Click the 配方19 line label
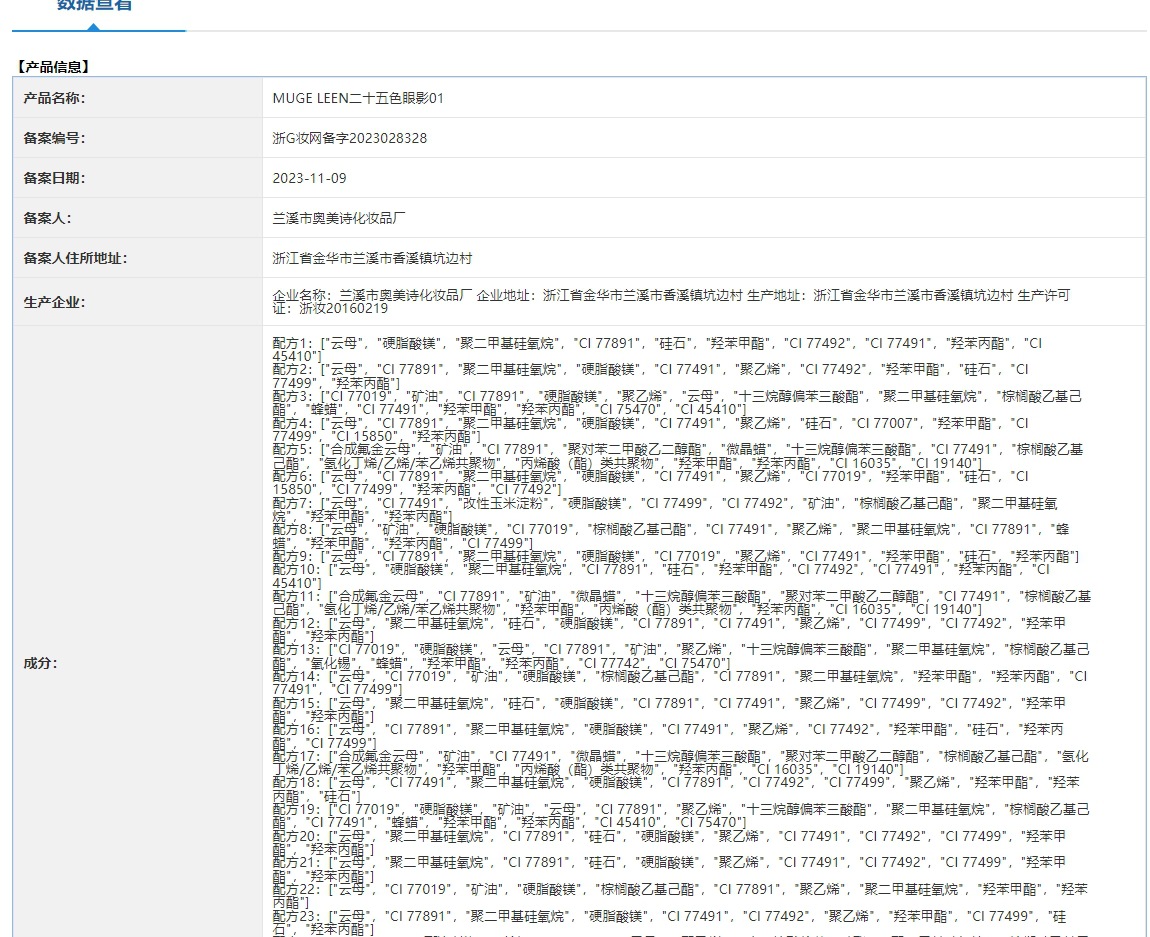Screen dimensions: 1150x937 (x=297, y=809)
